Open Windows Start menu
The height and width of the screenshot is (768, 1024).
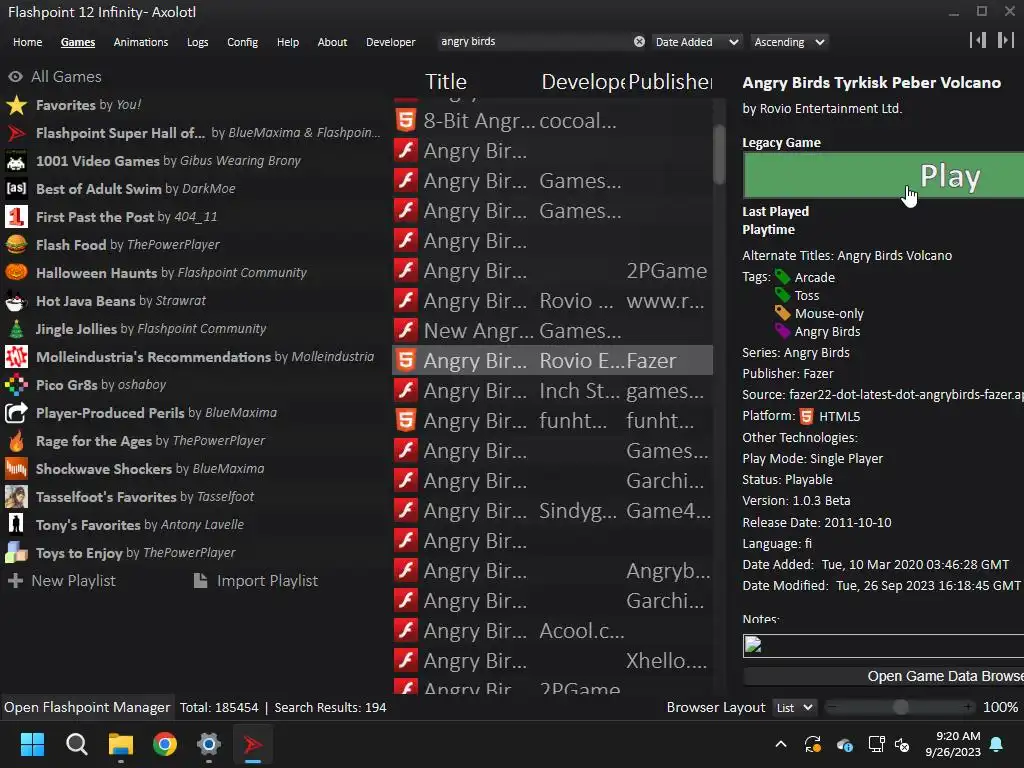(32, 744)
